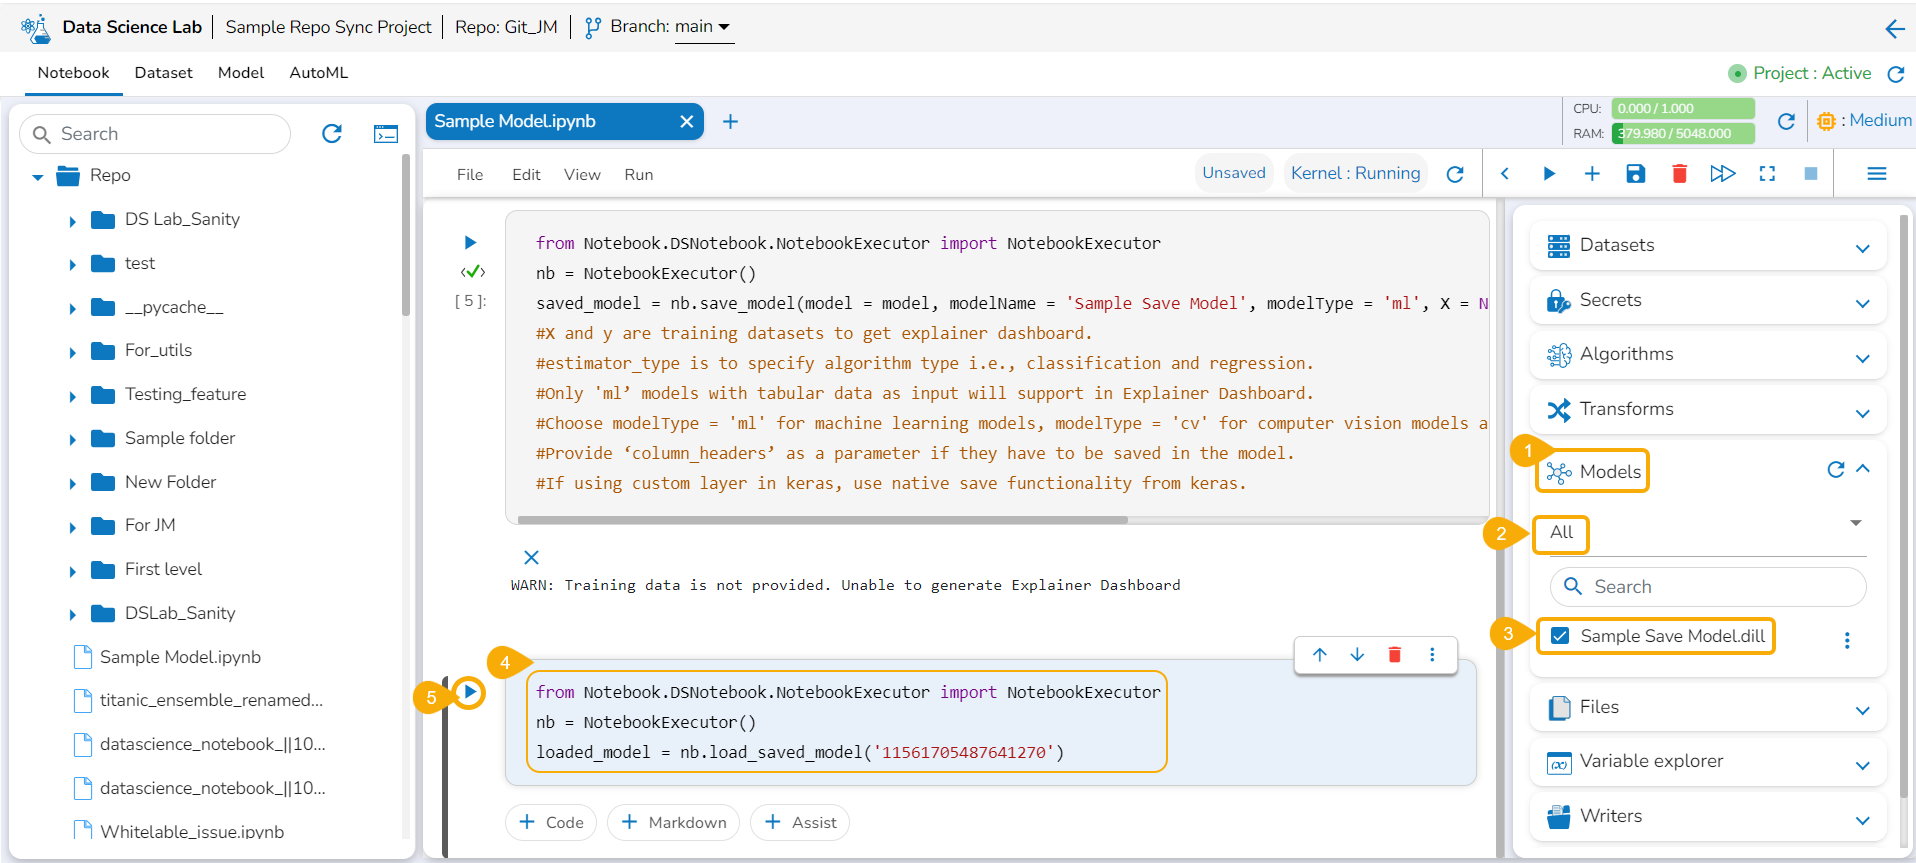The width and height of the screenshot is (1916, 863).
Task: Click the save notebook icon in toolbar
Action: pos(1635,174)
